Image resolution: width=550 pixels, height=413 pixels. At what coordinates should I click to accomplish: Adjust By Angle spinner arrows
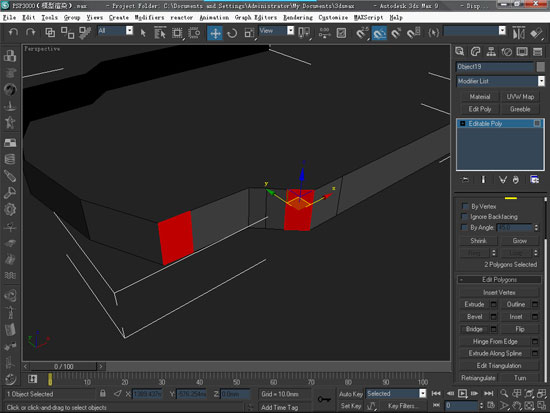point(536,228)
